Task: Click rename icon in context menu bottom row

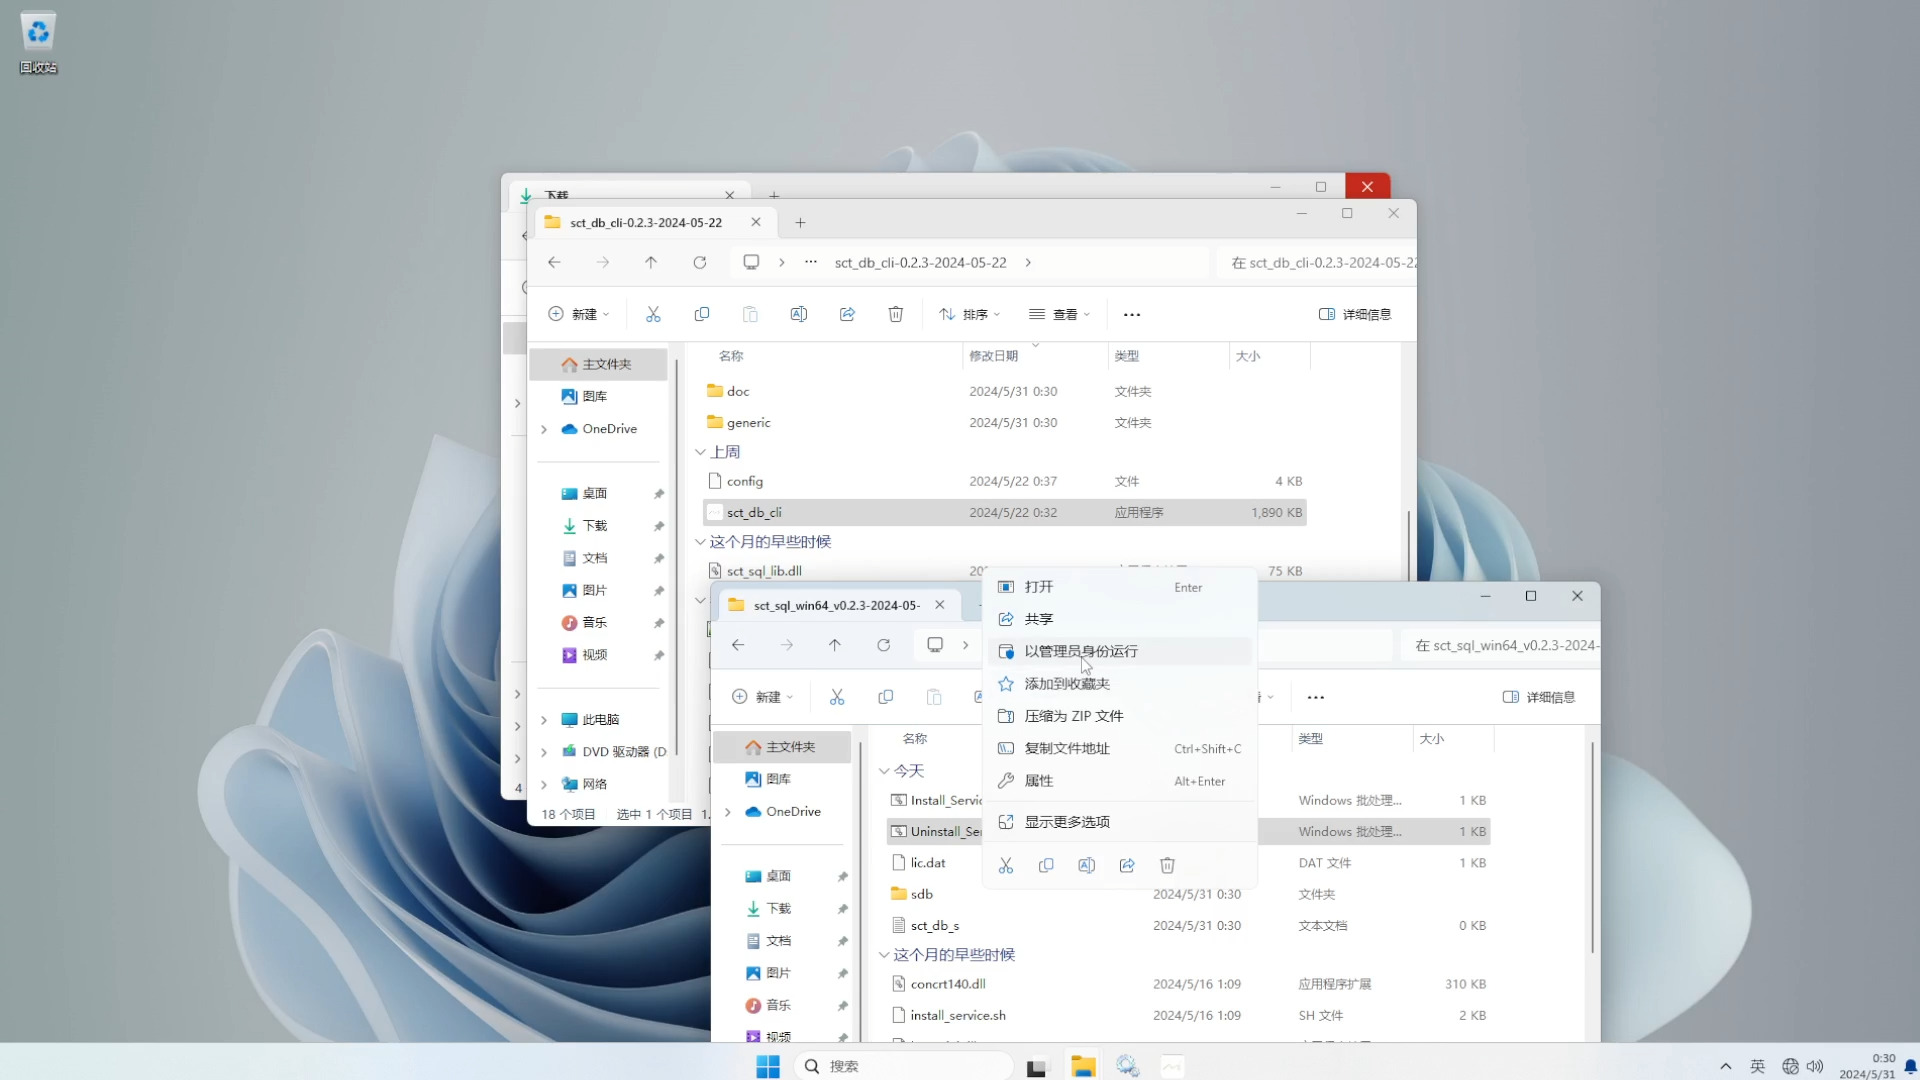Action: click(1086, 866)
